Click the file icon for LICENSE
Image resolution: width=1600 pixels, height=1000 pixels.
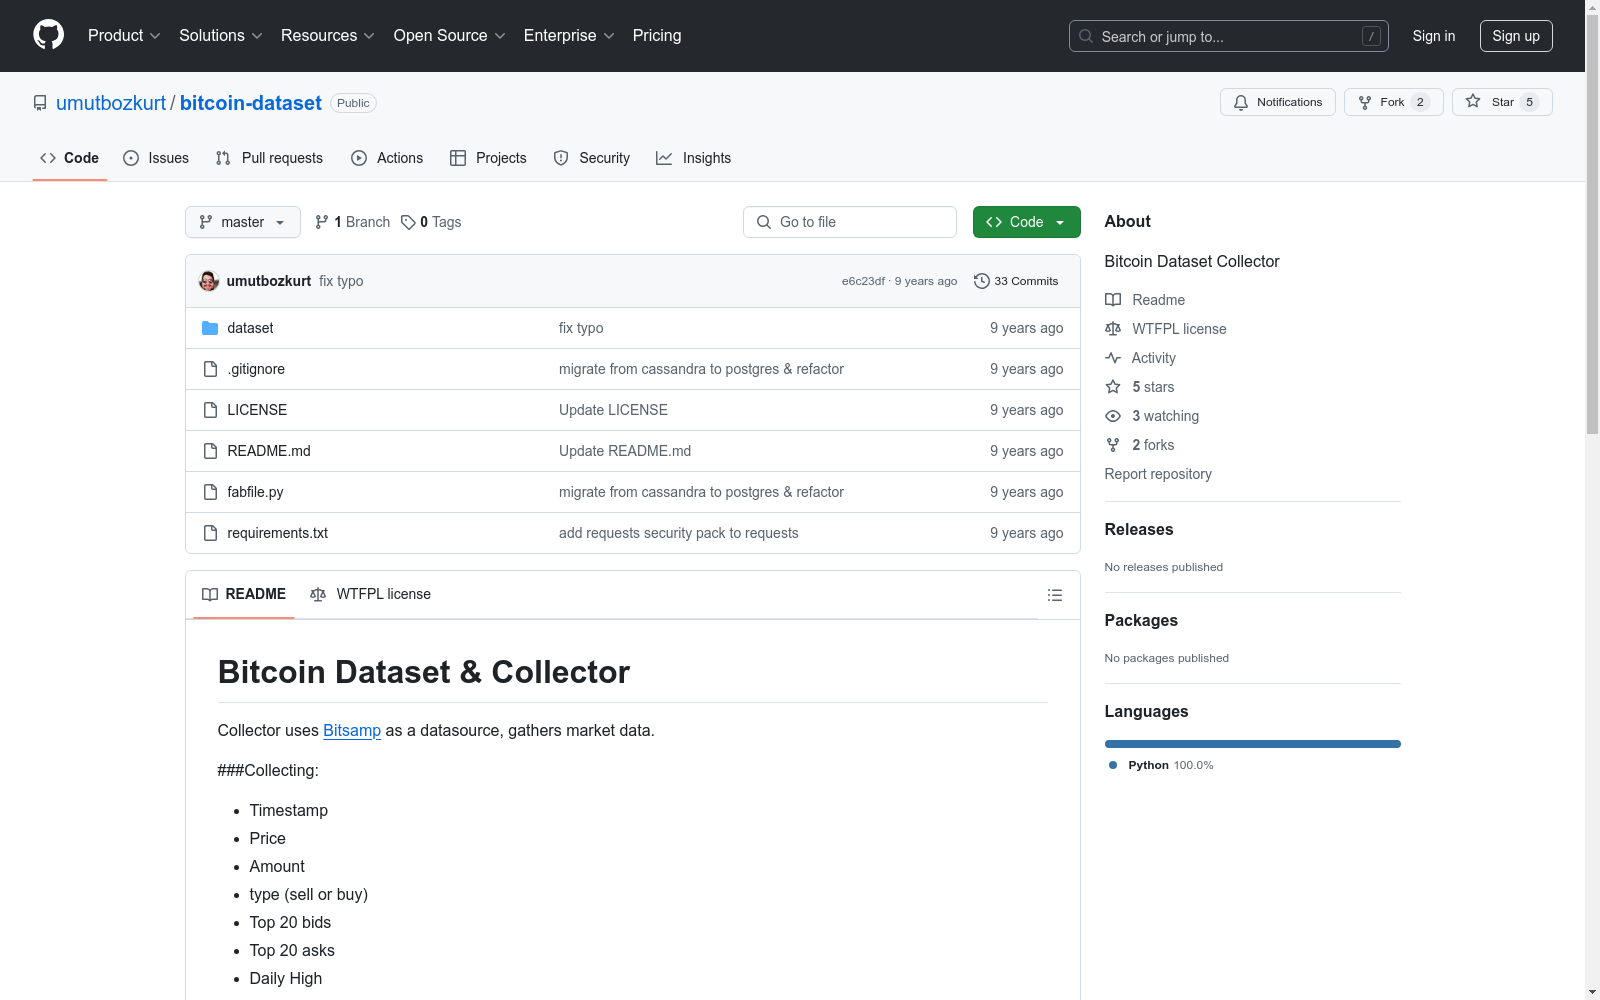point(210,410)
